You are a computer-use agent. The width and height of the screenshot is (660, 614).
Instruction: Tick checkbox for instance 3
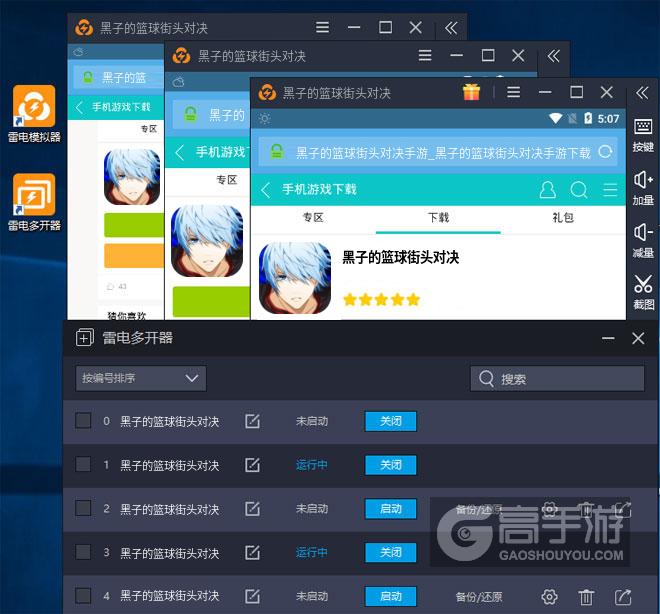coord(83,551)
